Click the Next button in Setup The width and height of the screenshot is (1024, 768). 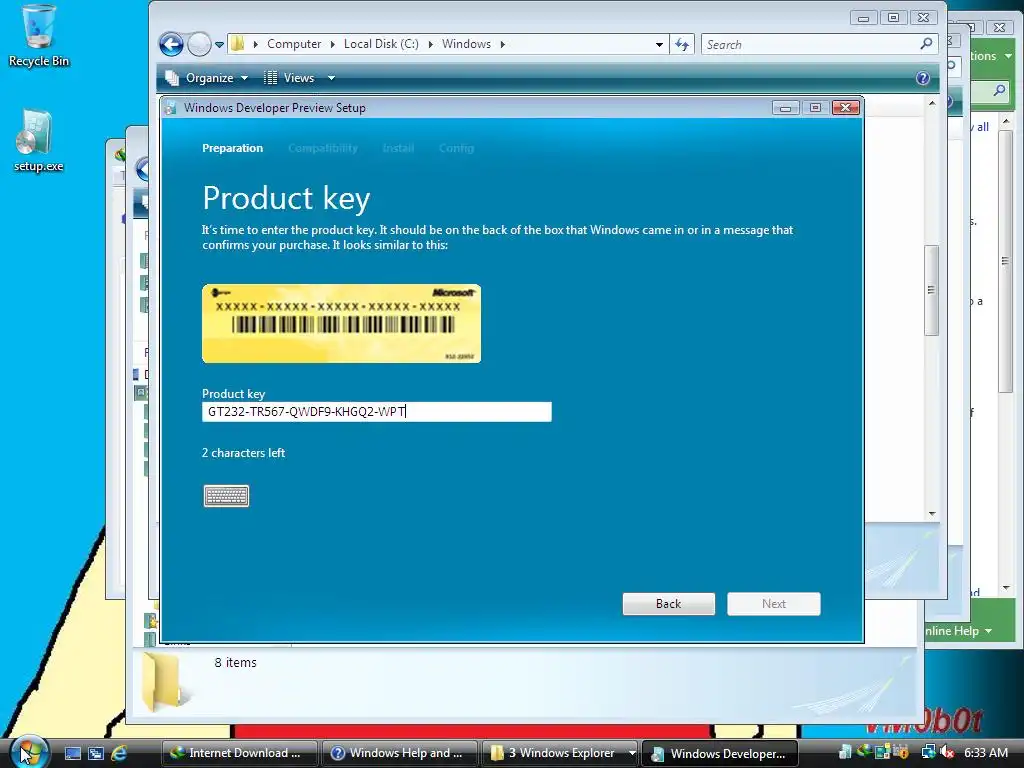[774, 604]
